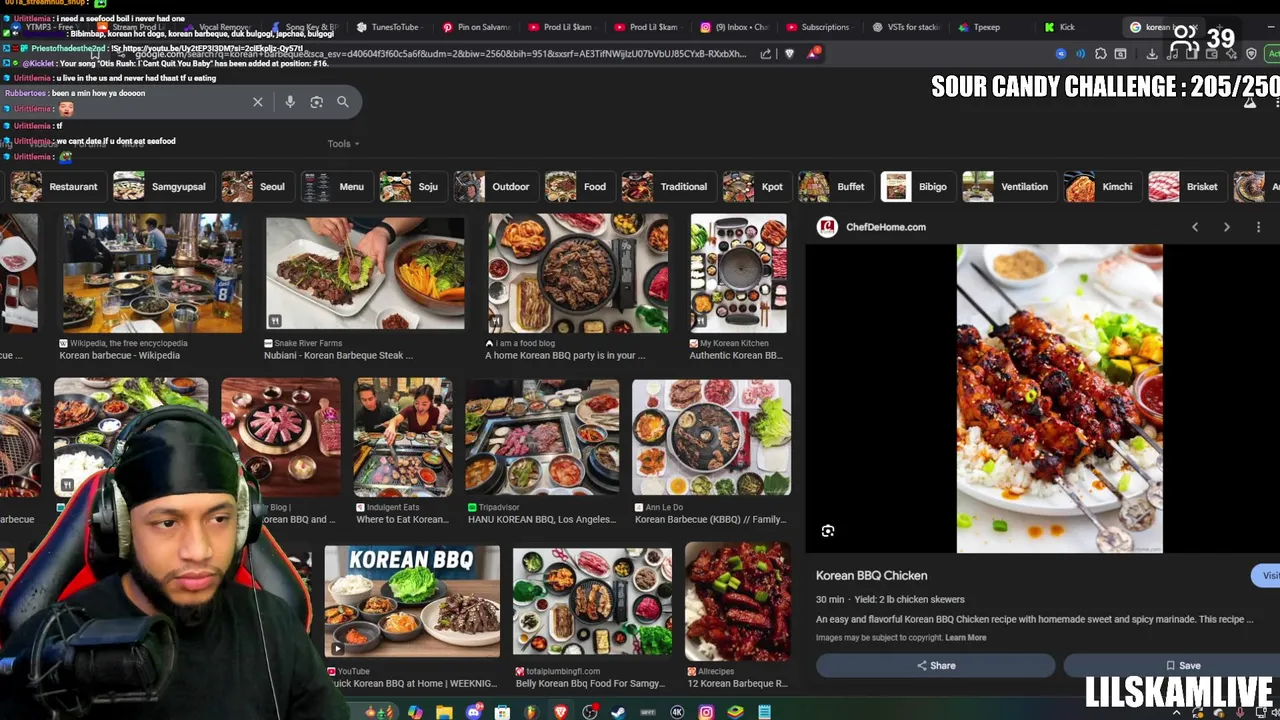Open the Tools dropdown under the search bar
Screen dimensions: 1280x720
(343, 144)
